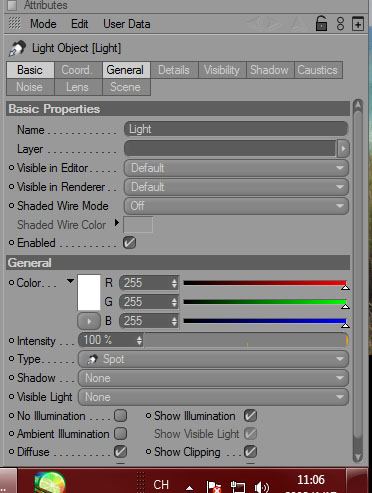Expand the Color disclosure triangle
The height and width of the screenshot is (493, 372).
click(70, 281)
